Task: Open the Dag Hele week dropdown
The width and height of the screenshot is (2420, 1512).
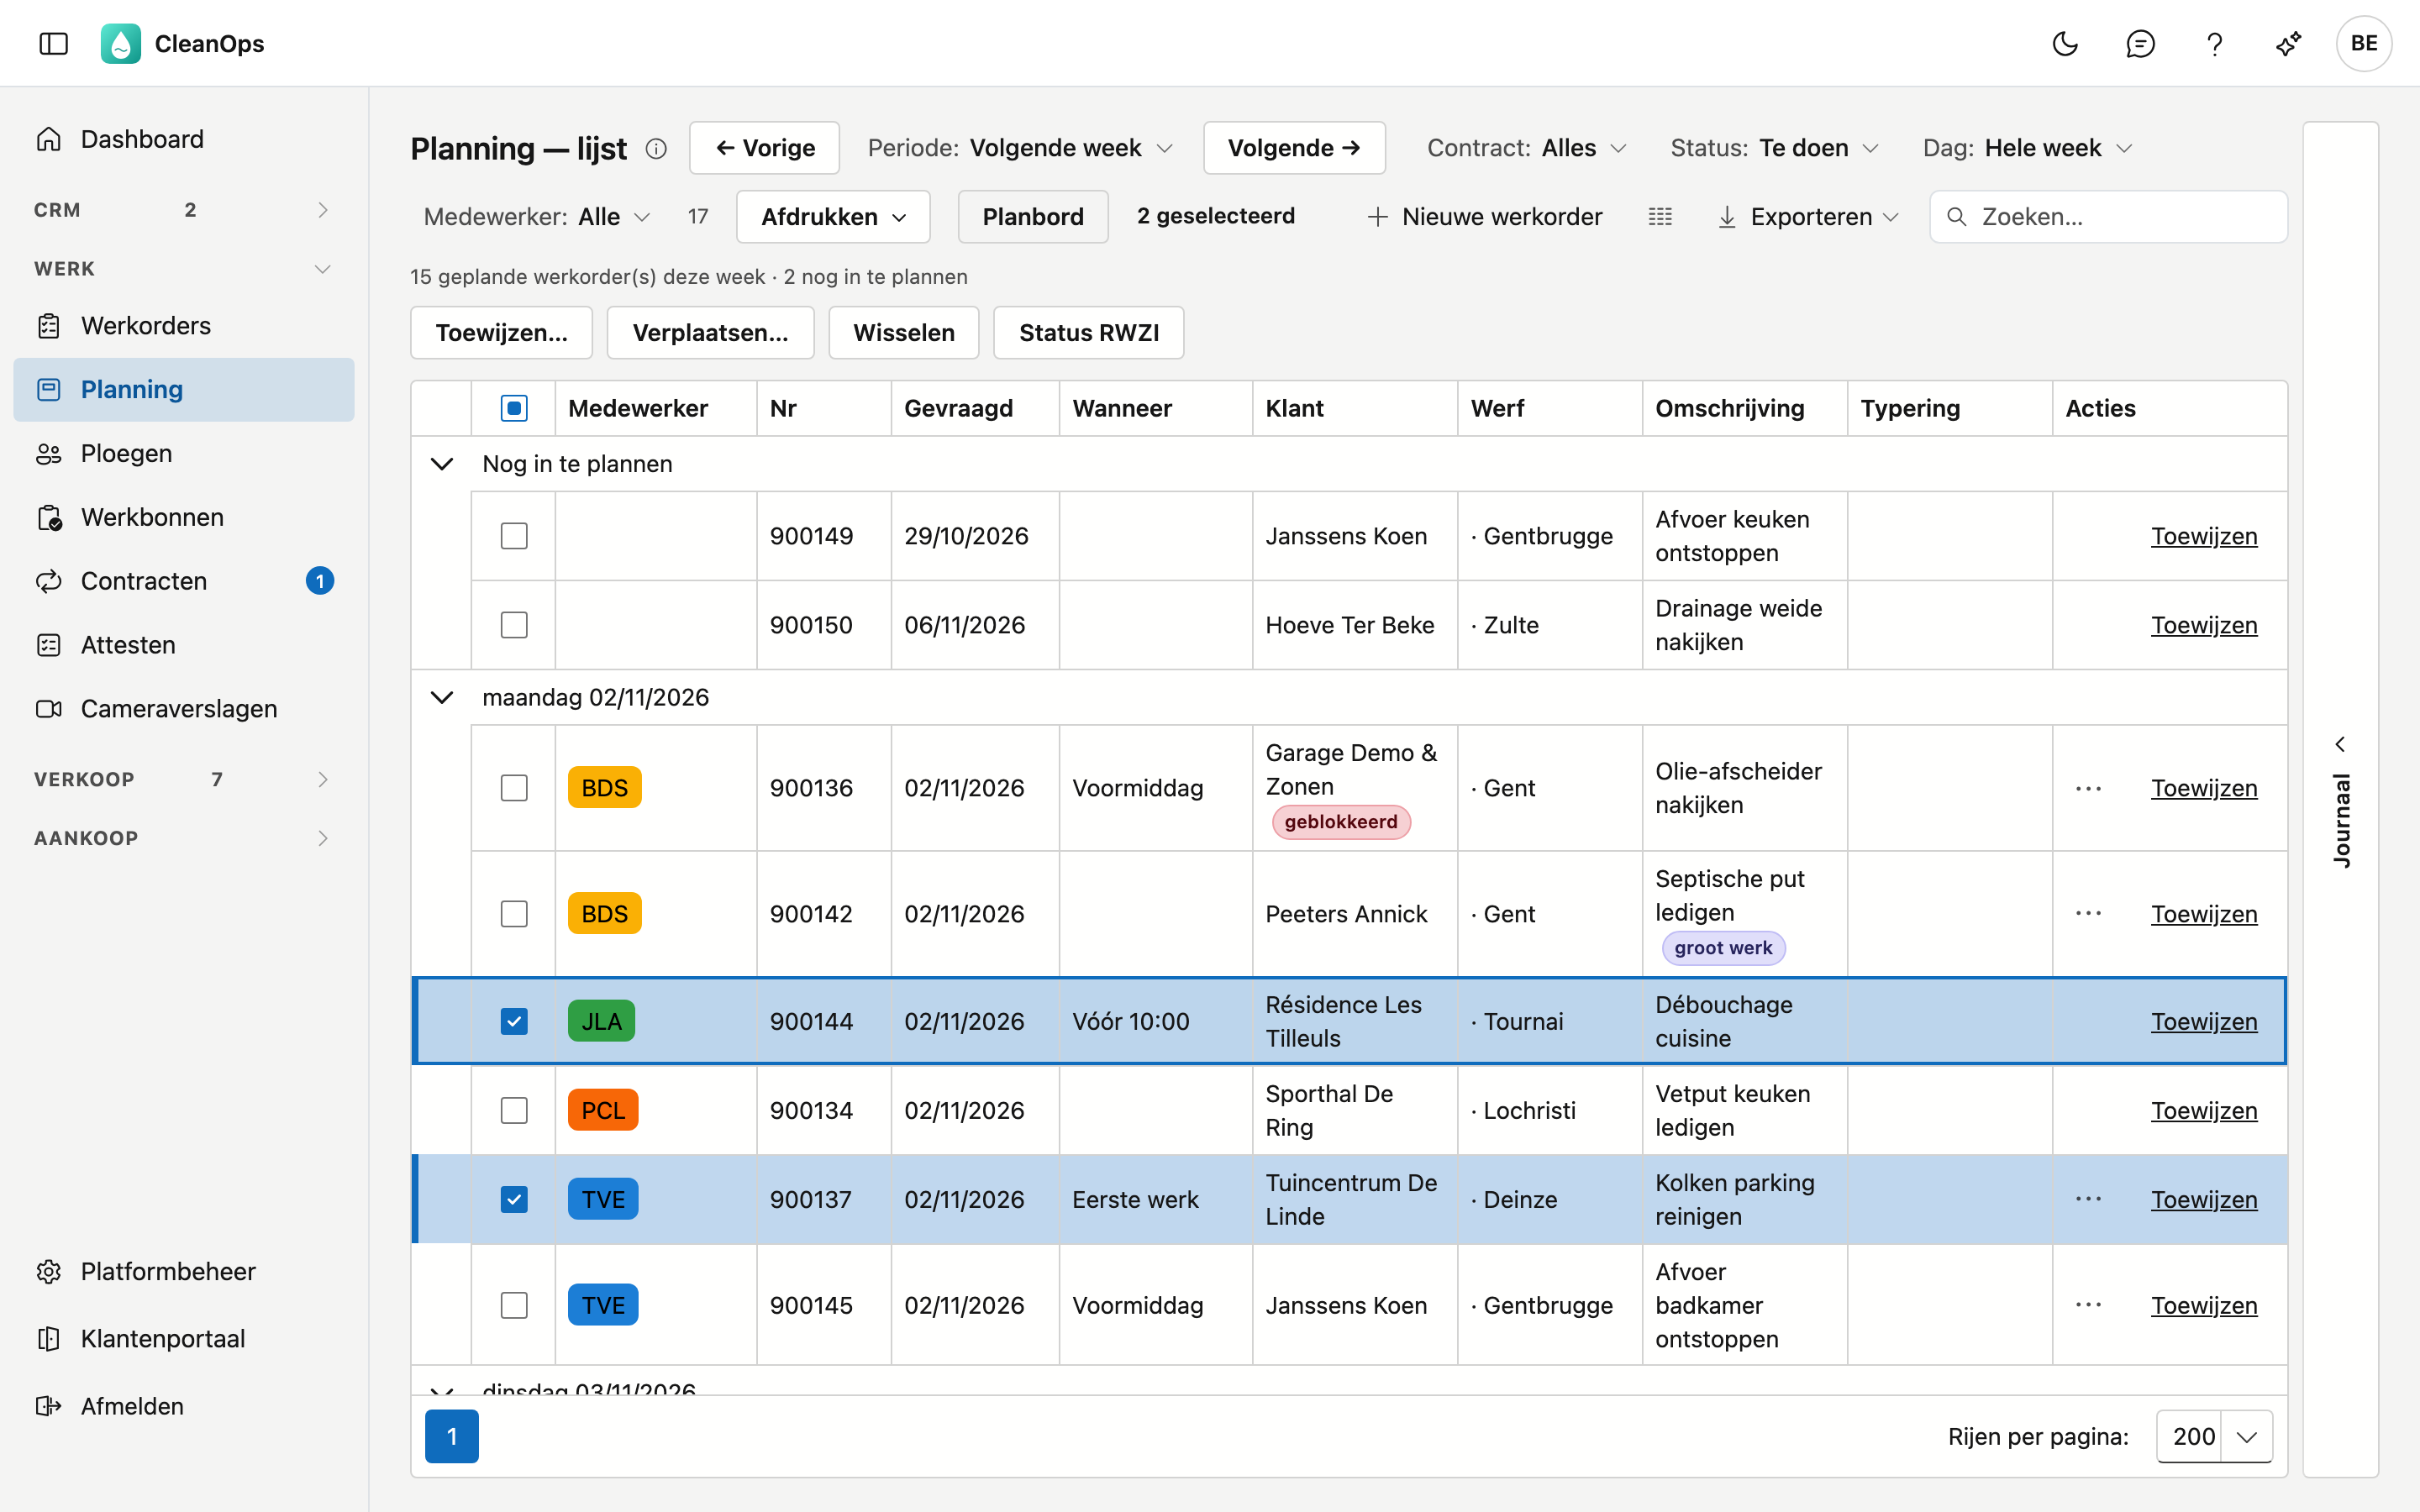Action: pos(2028,148)
